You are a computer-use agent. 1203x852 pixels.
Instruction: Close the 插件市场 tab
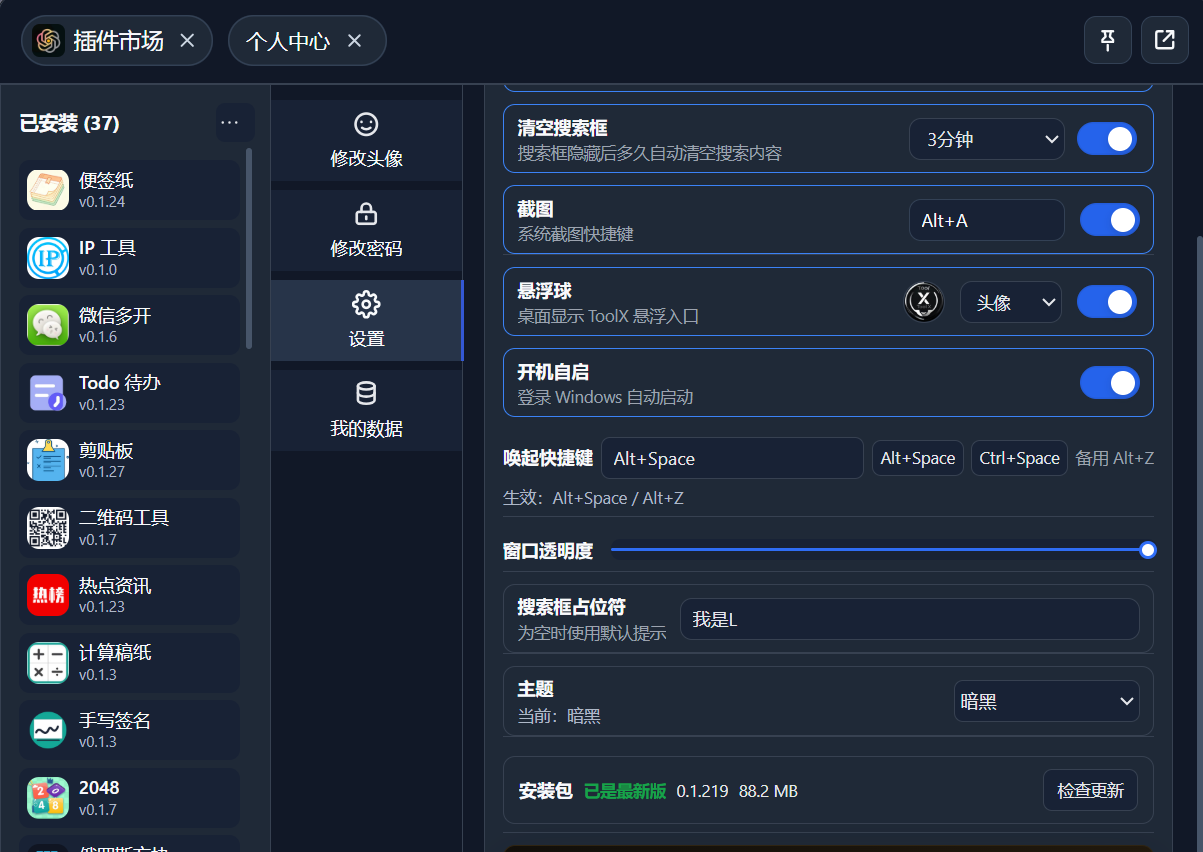pyautogui.click(x=187, y=41)
